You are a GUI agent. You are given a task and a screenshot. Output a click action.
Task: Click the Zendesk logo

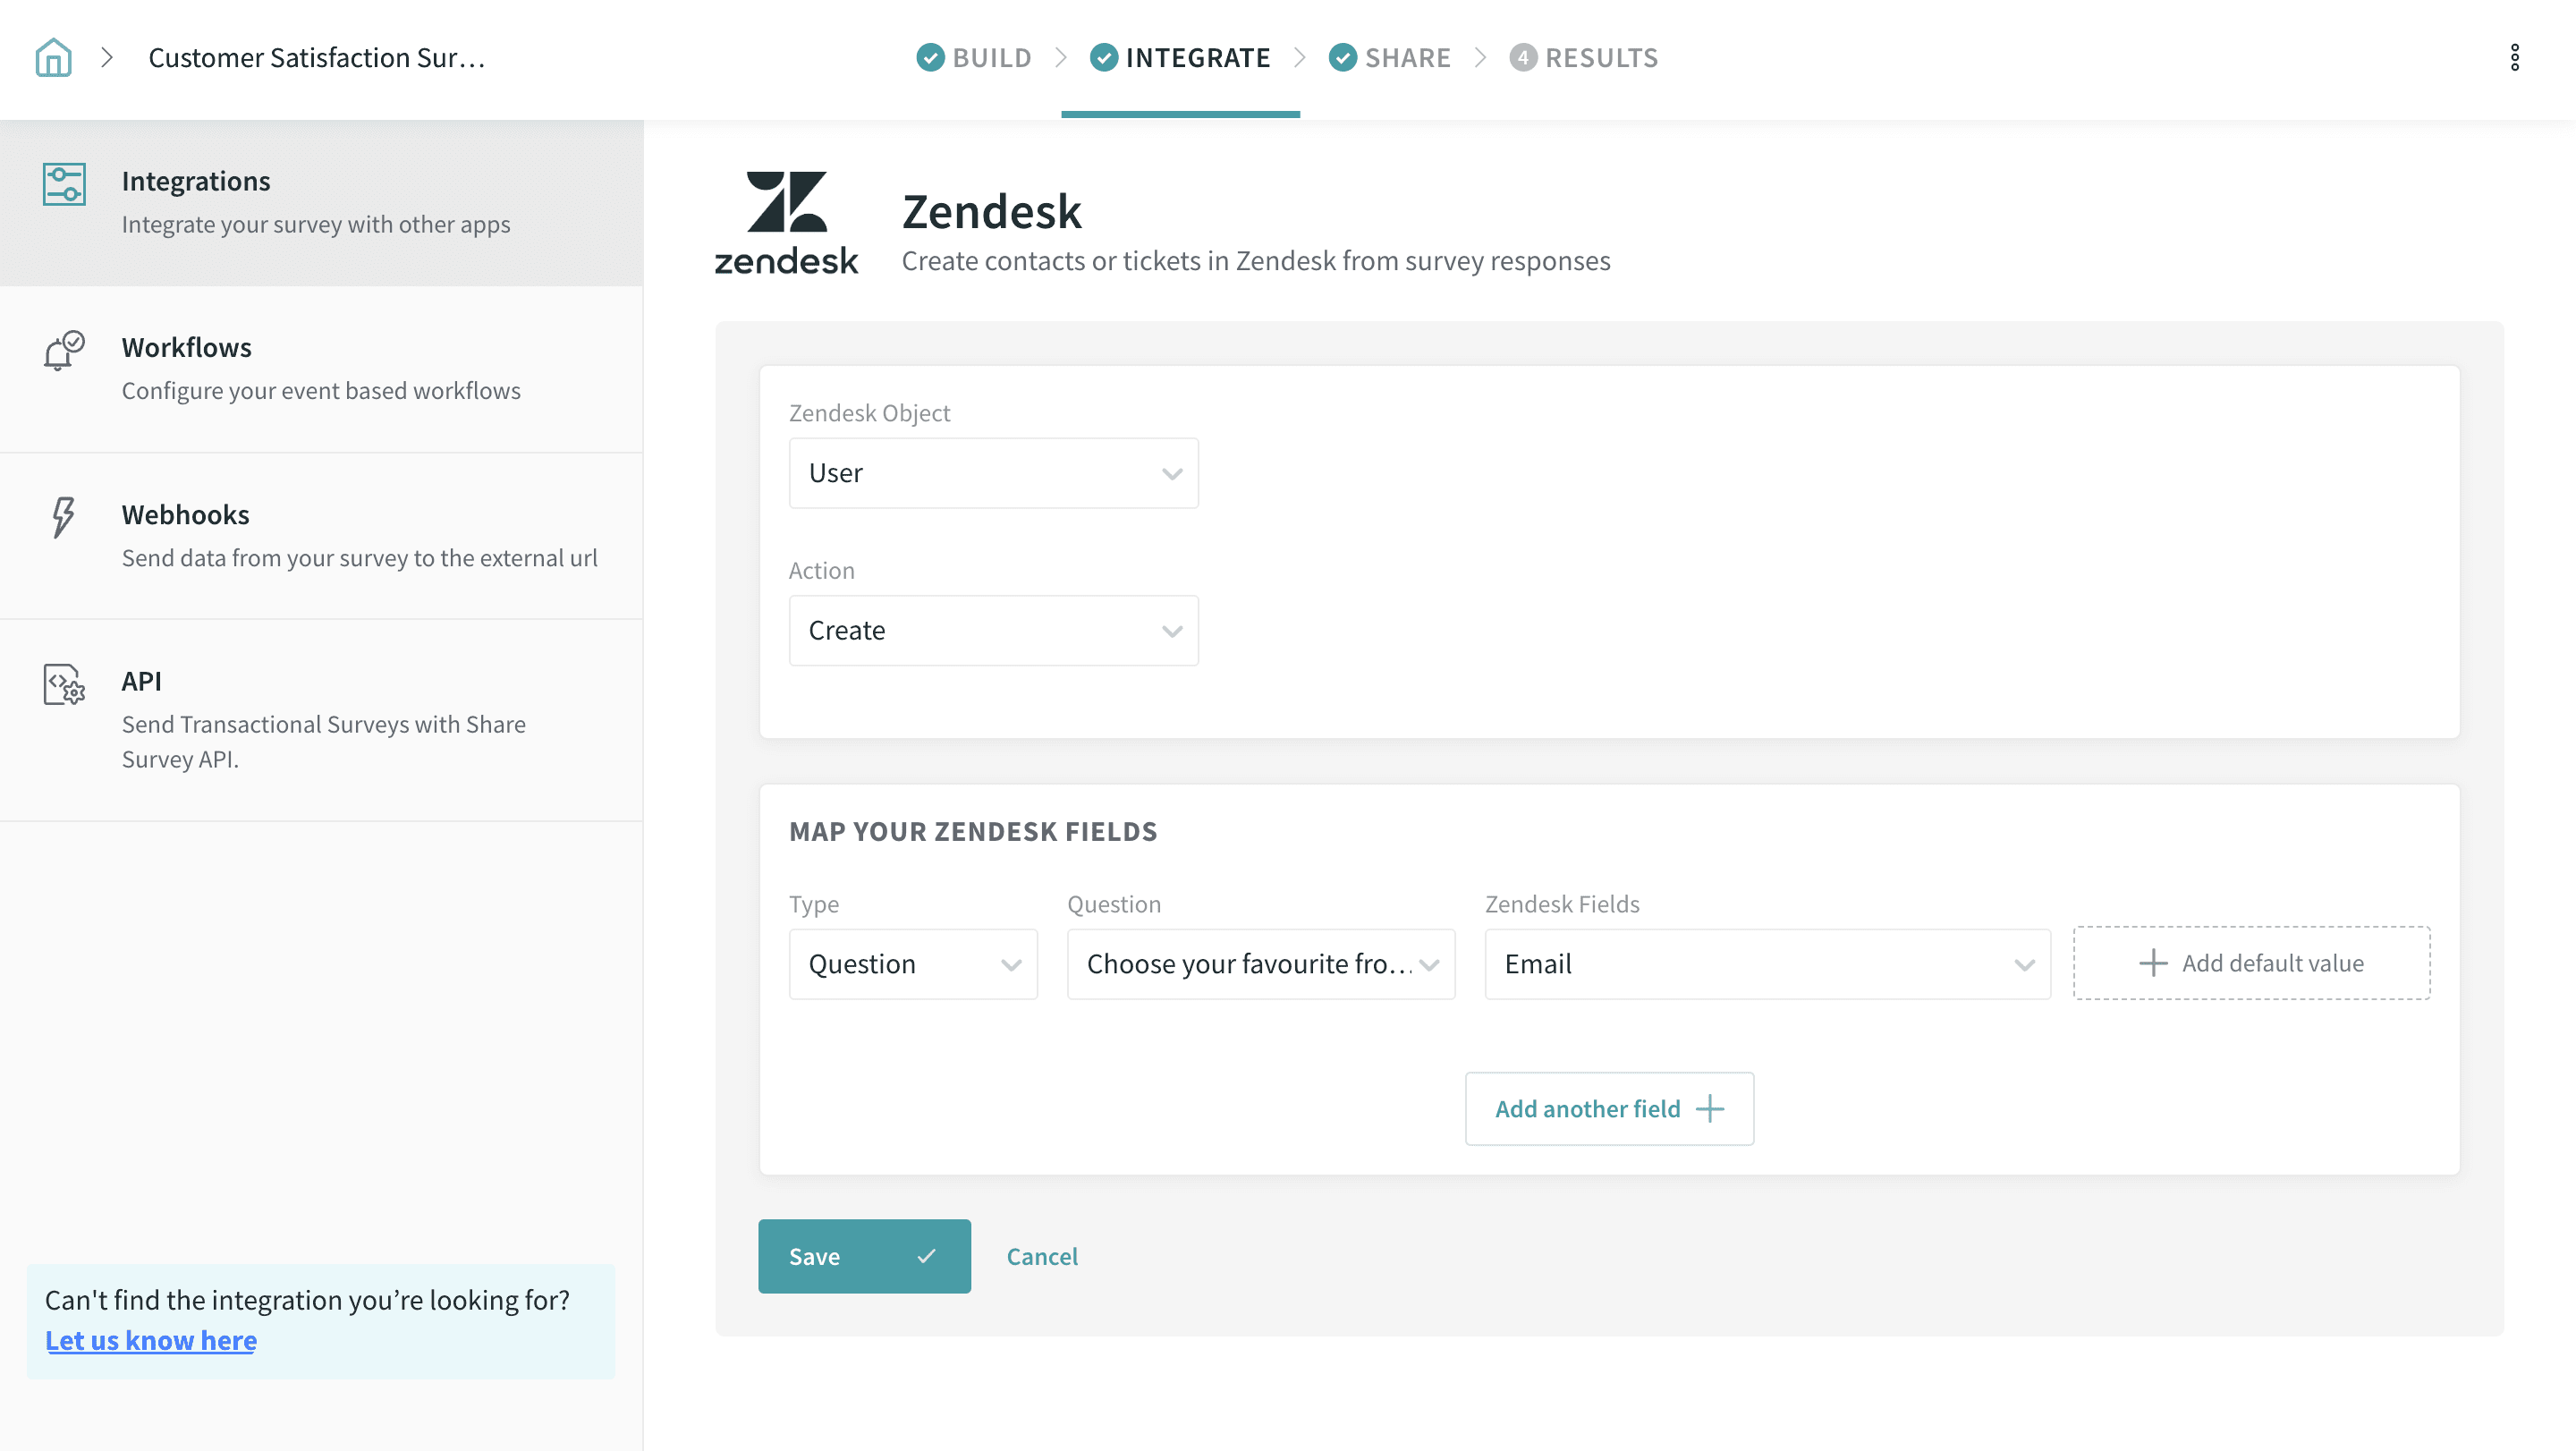coord(786,222)
